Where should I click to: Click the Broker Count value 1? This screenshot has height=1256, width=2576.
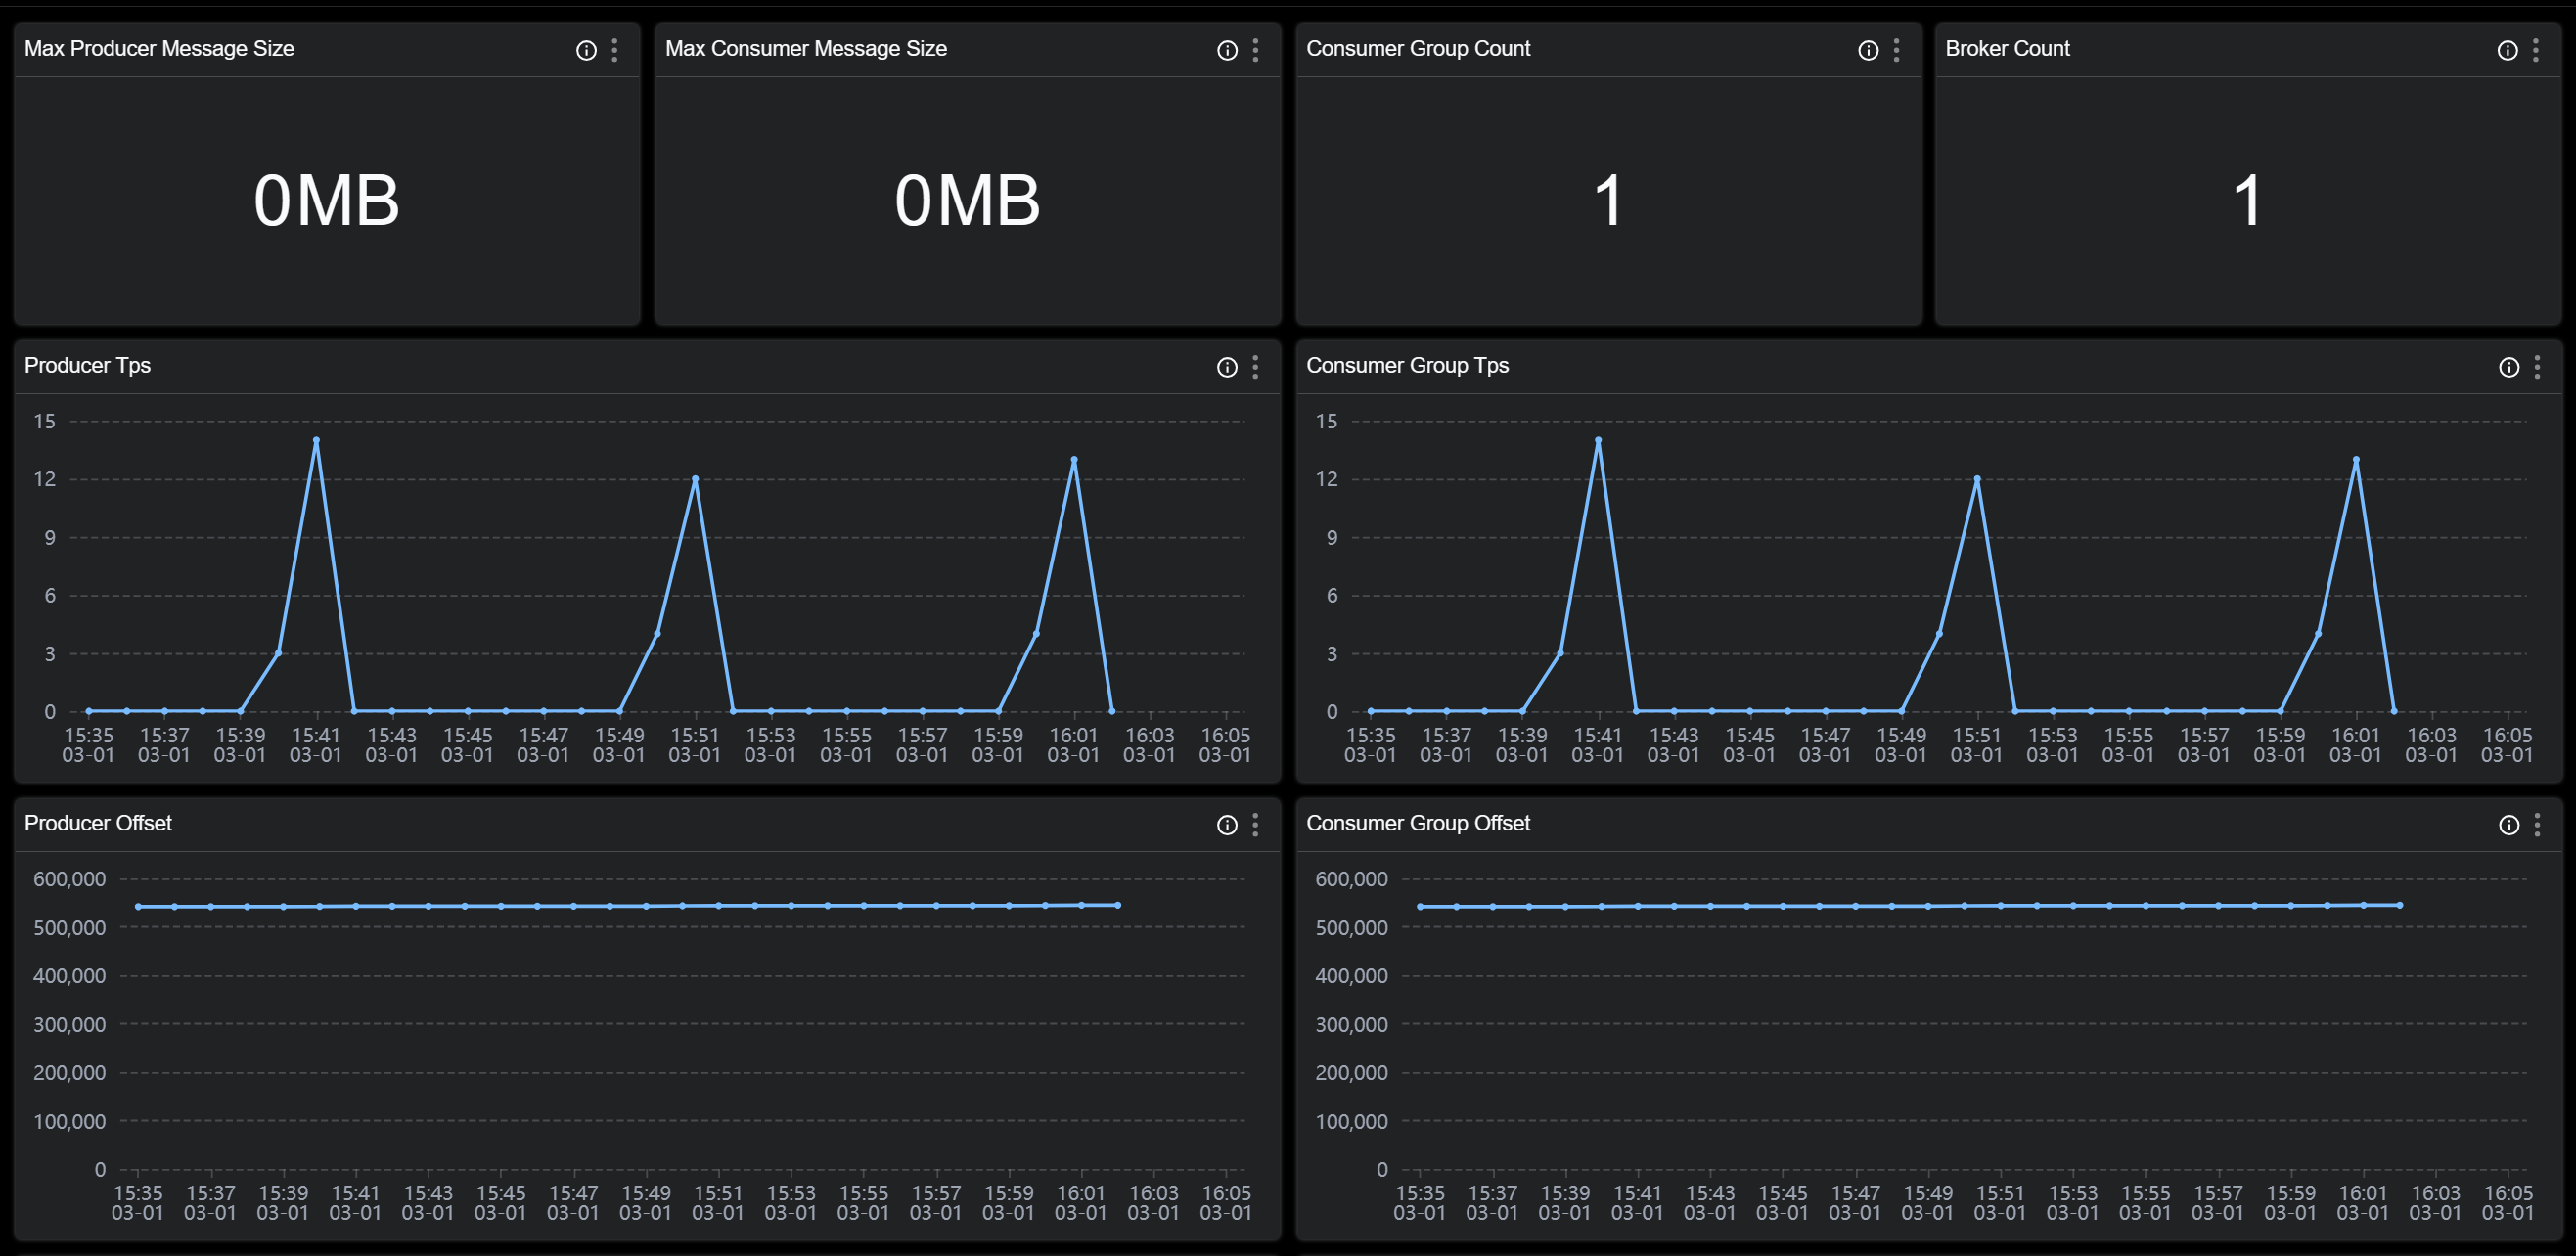coord(2247,200)
